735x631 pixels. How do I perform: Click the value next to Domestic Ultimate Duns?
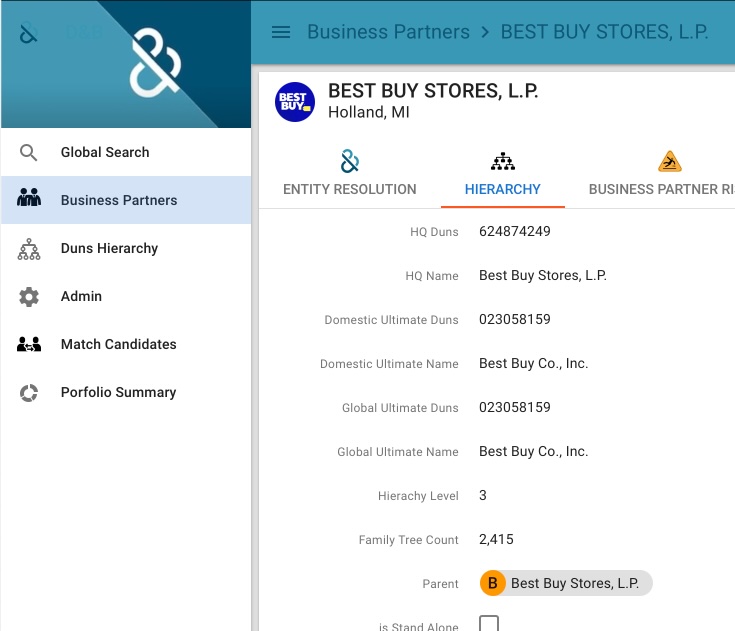[515, 319]
